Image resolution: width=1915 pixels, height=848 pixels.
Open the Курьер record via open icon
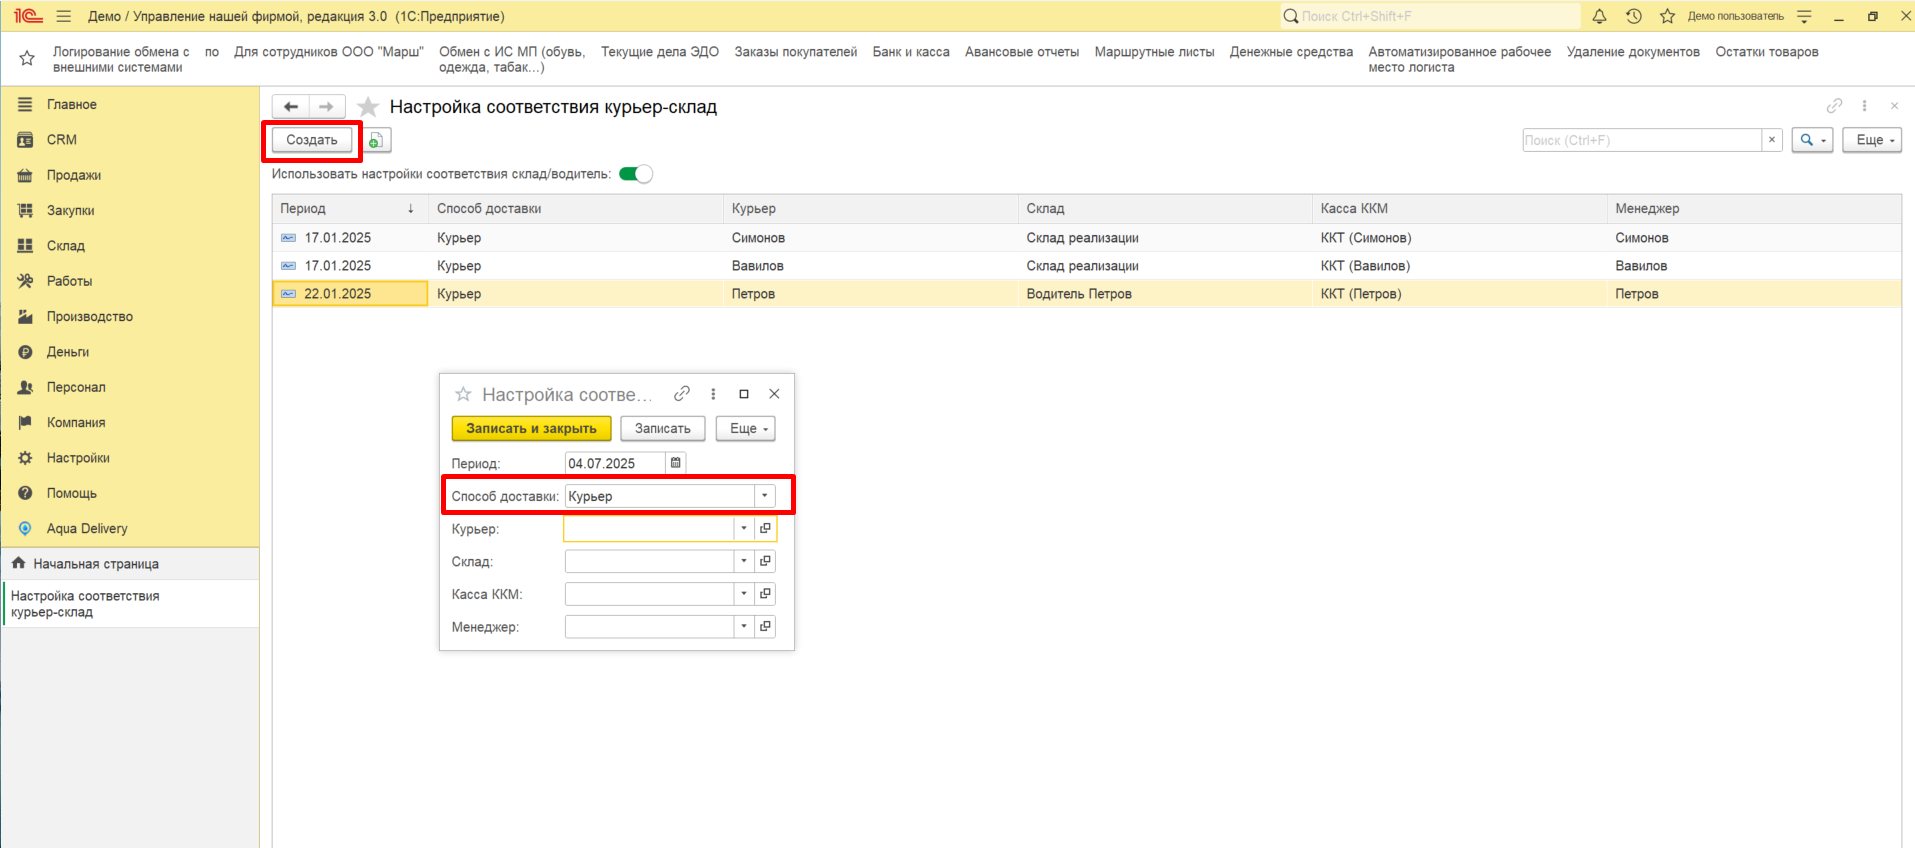point(766,529)
